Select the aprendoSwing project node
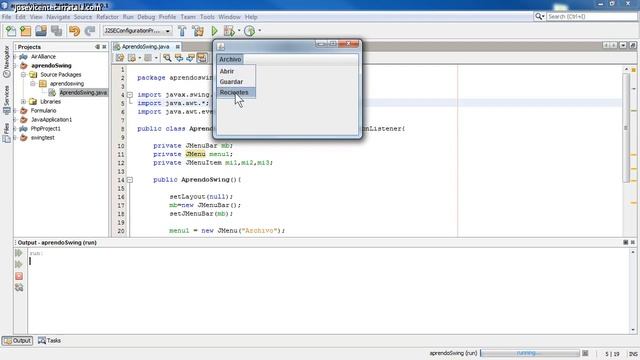 point(51,66)
